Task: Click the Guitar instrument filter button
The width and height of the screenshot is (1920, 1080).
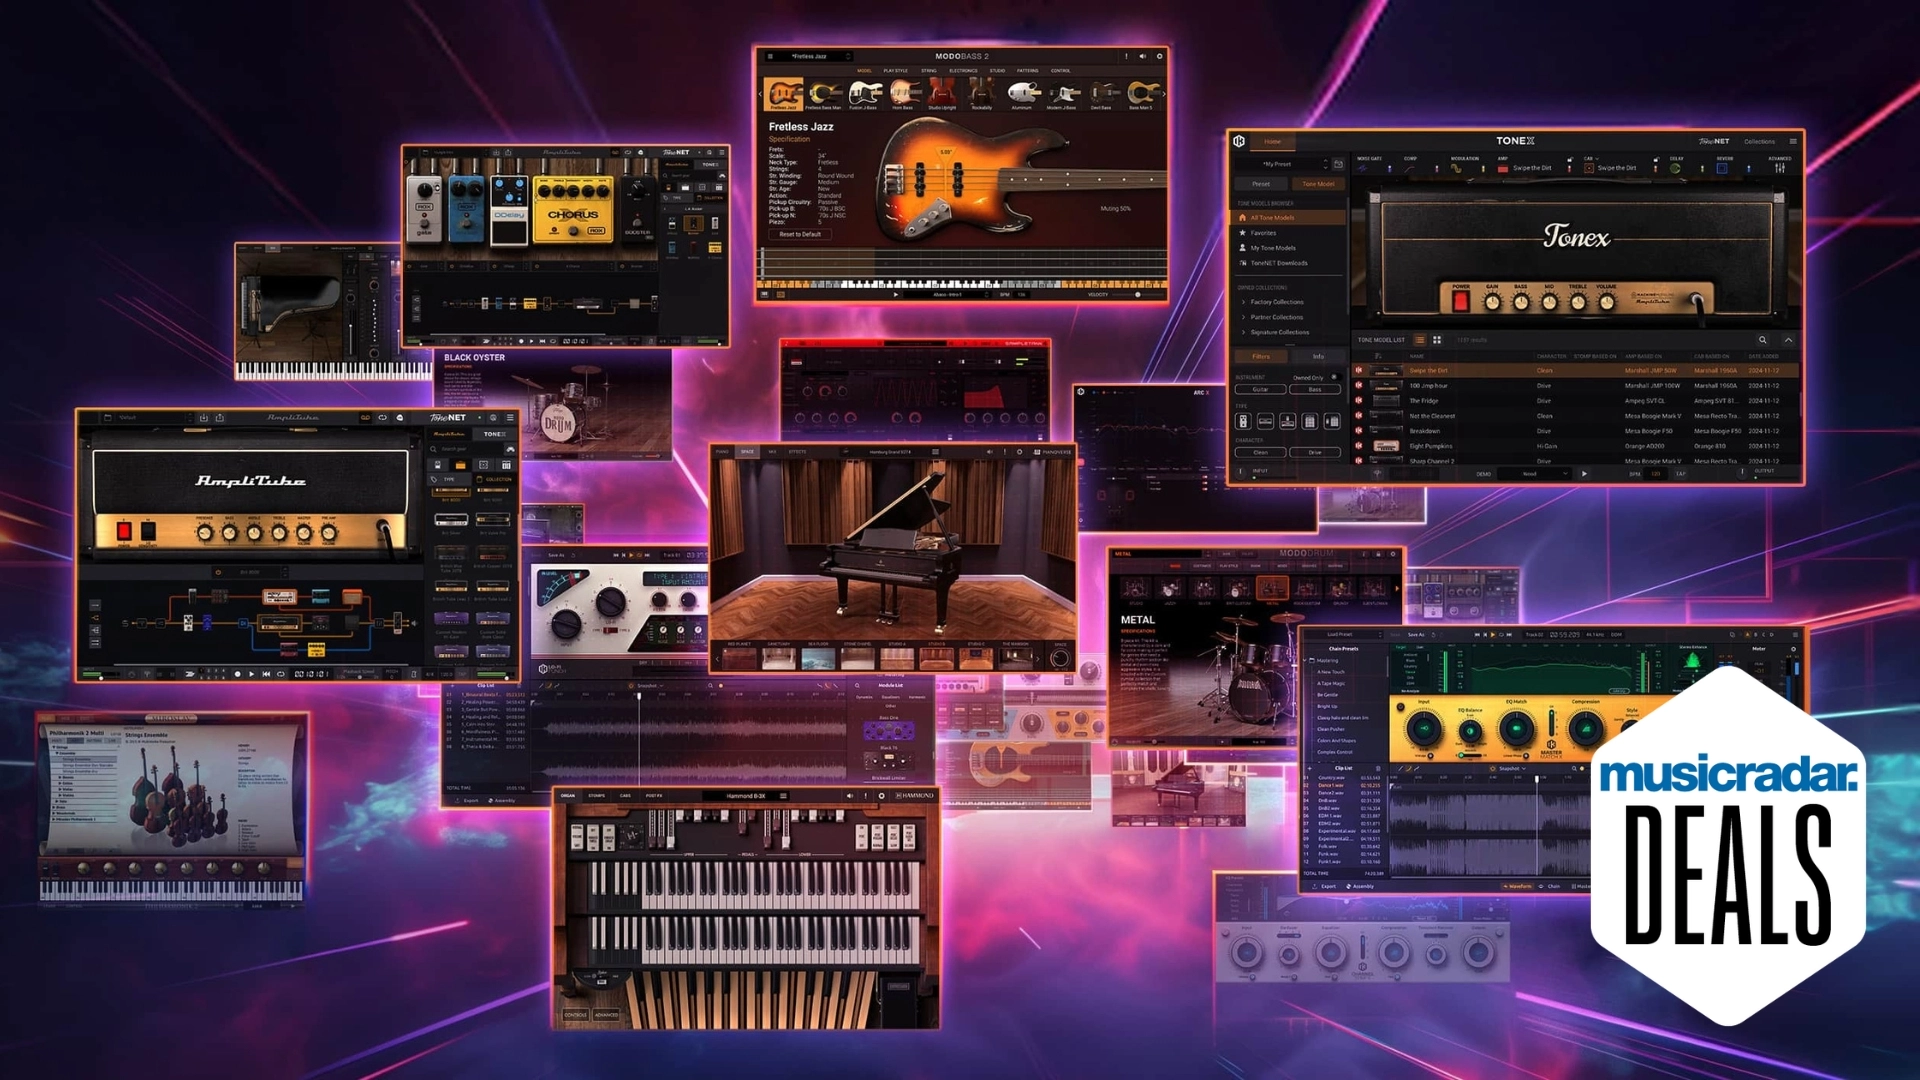Action: click(1260, 389)
